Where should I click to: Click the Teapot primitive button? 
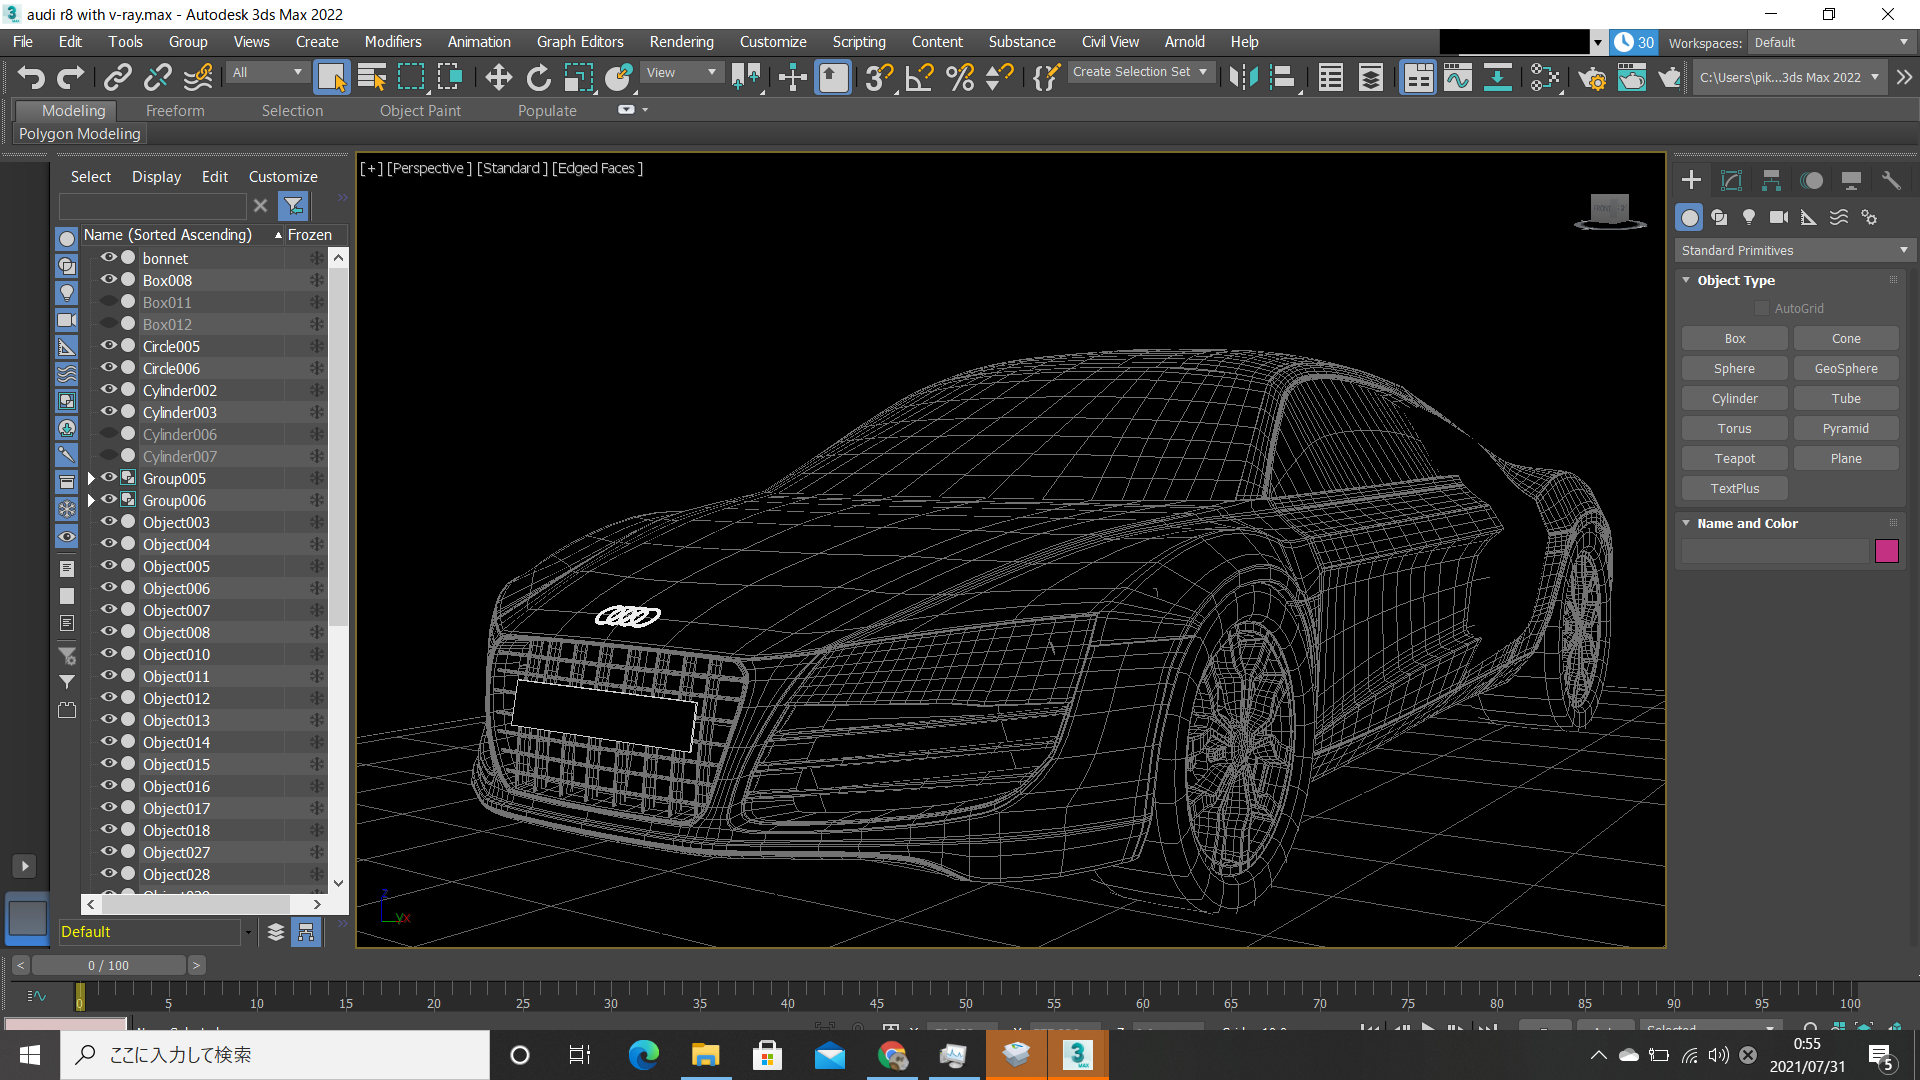point(1734,459)
